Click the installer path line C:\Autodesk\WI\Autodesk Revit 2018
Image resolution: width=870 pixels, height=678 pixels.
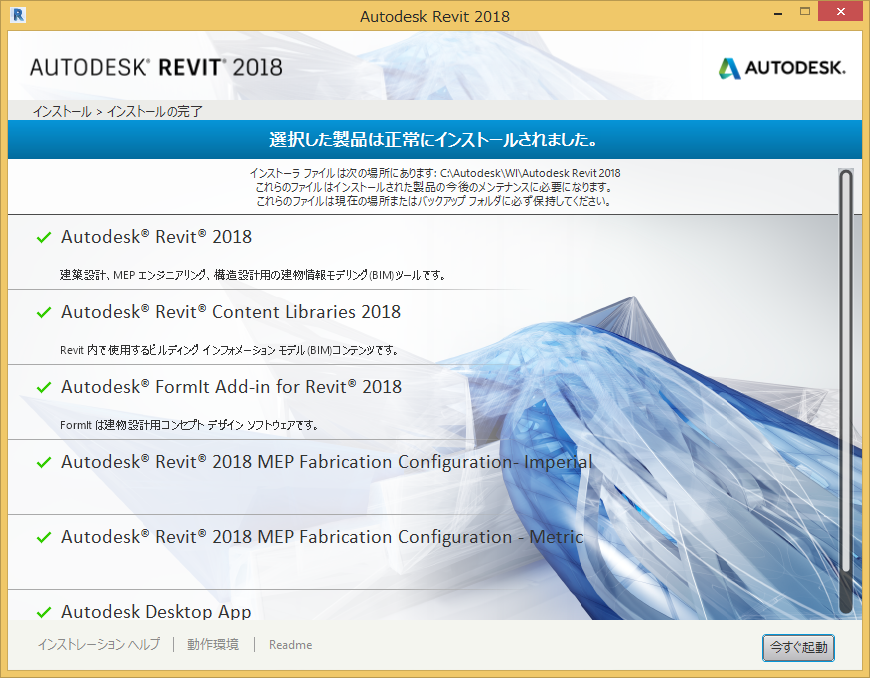435,173
